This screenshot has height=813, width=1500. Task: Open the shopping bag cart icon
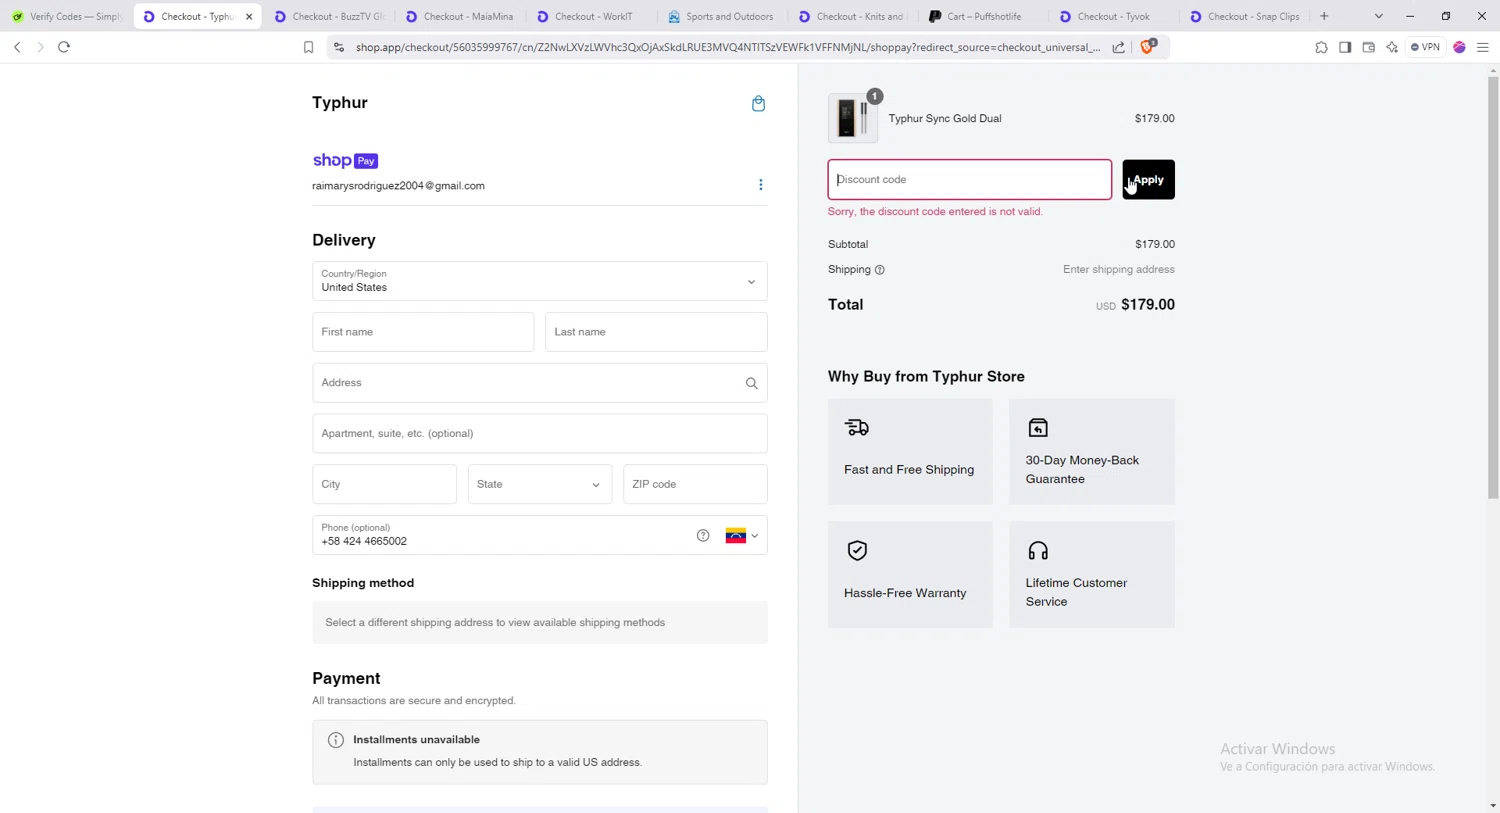click(758, 103)
